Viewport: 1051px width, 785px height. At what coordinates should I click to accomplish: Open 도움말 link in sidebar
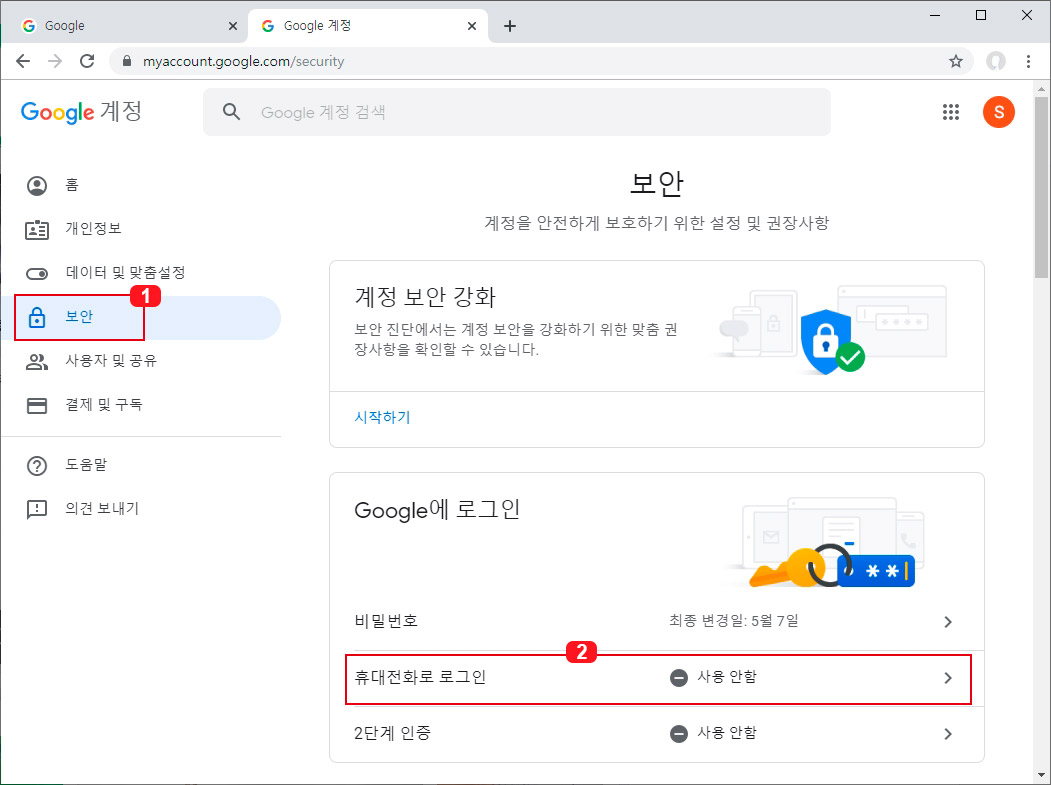click(141, 465)
